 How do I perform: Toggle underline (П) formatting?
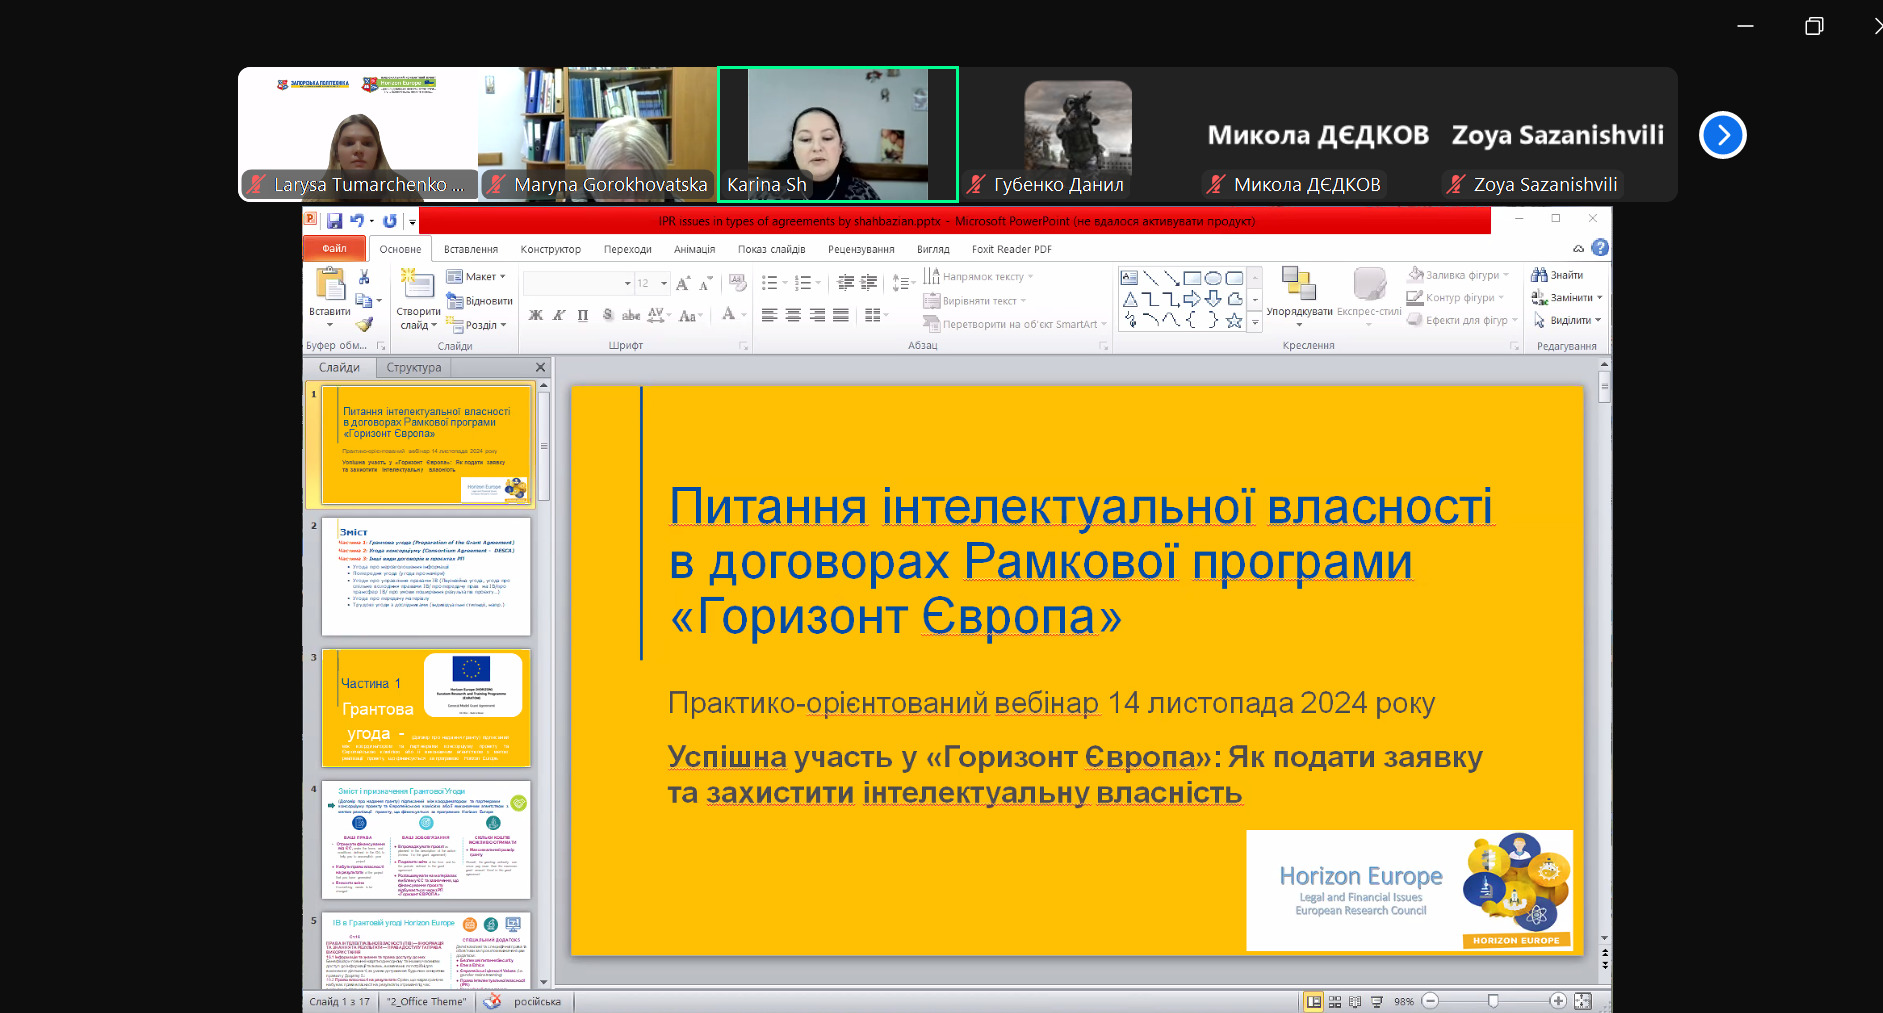pyautogui.click(x=583, y=315)
